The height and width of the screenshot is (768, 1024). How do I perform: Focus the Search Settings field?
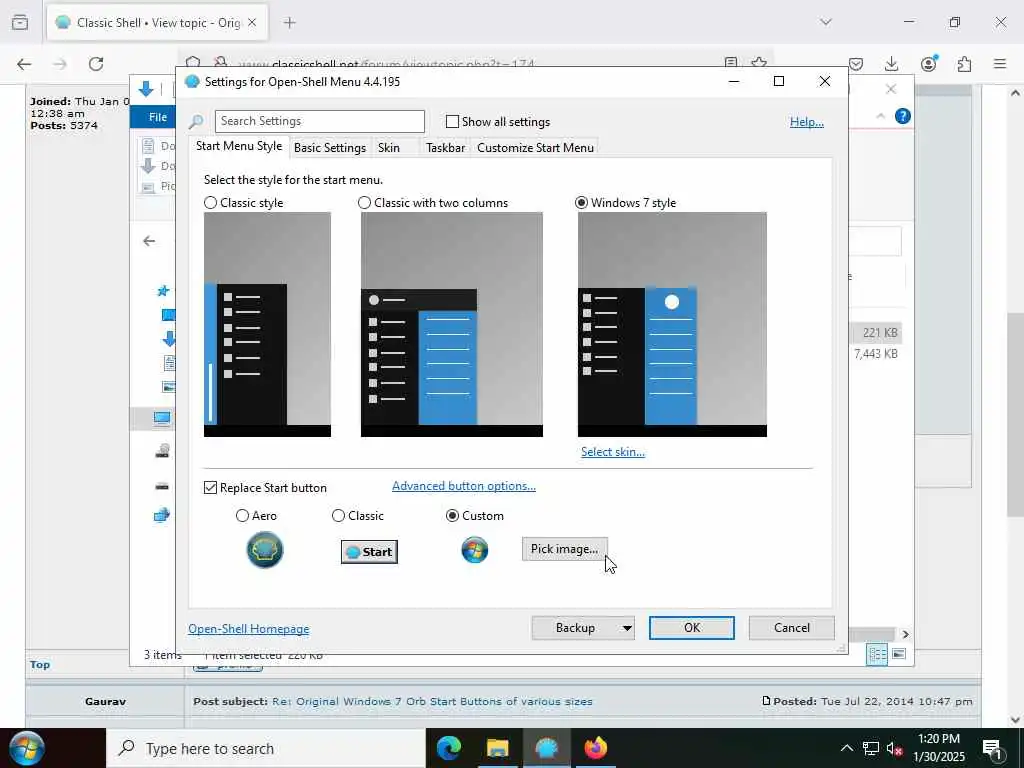pyautogui.click(x=319, y=121)
